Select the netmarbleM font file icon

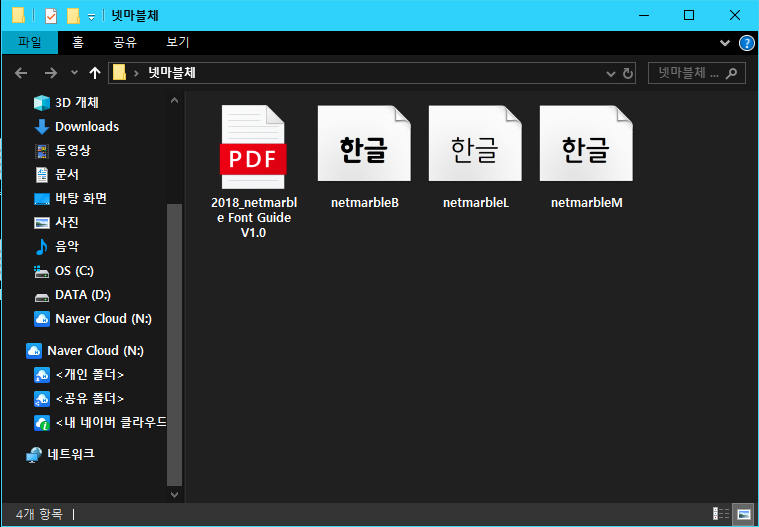pos(586,143)
